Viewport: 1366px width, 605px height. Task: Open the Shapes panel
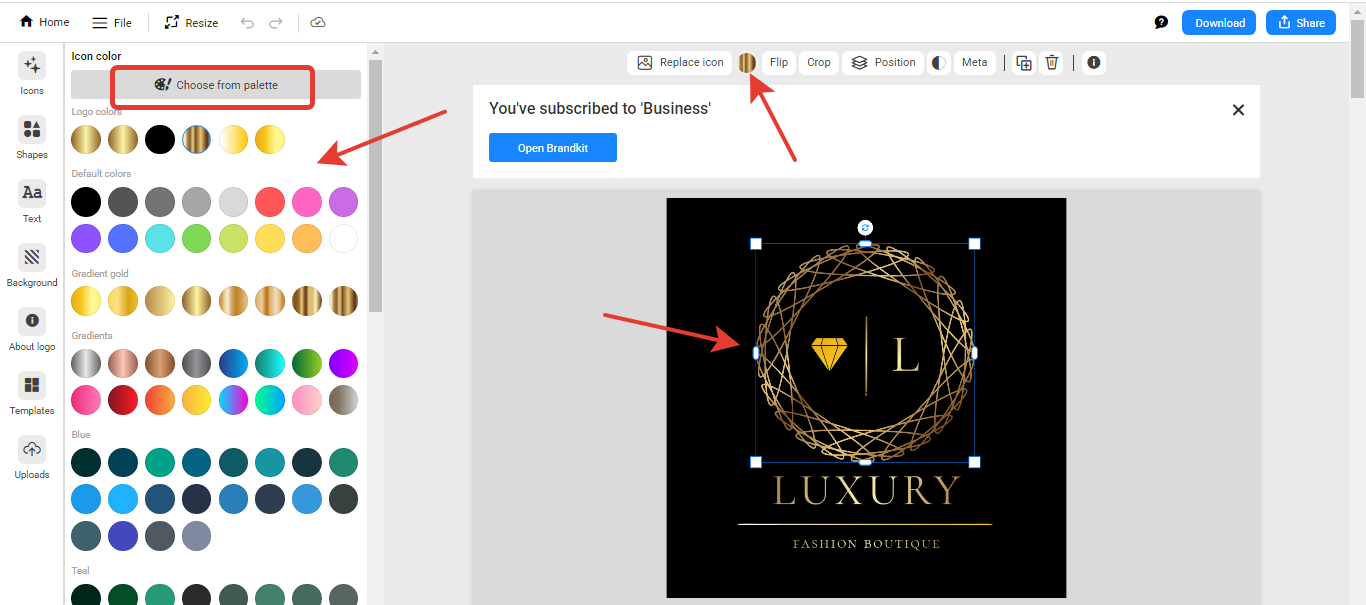[x=32, y=138]
